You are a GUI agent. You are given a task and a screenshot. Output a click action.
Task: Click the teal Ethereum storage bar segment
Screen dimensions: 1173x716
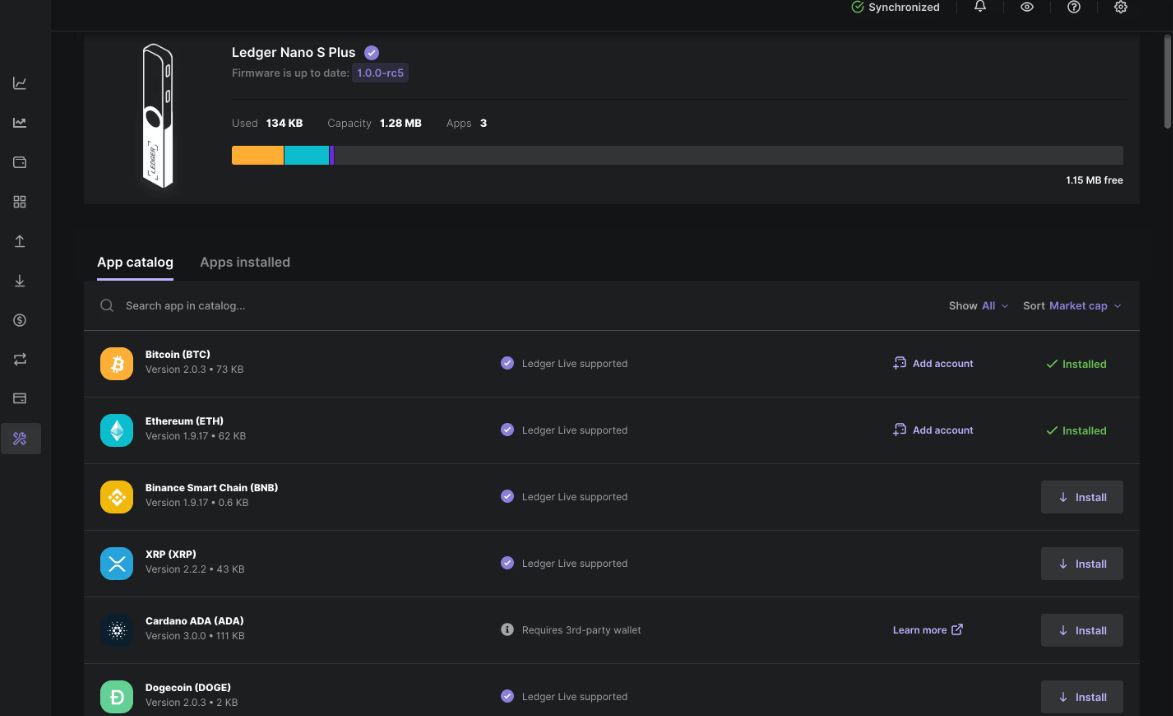point(307,156)
